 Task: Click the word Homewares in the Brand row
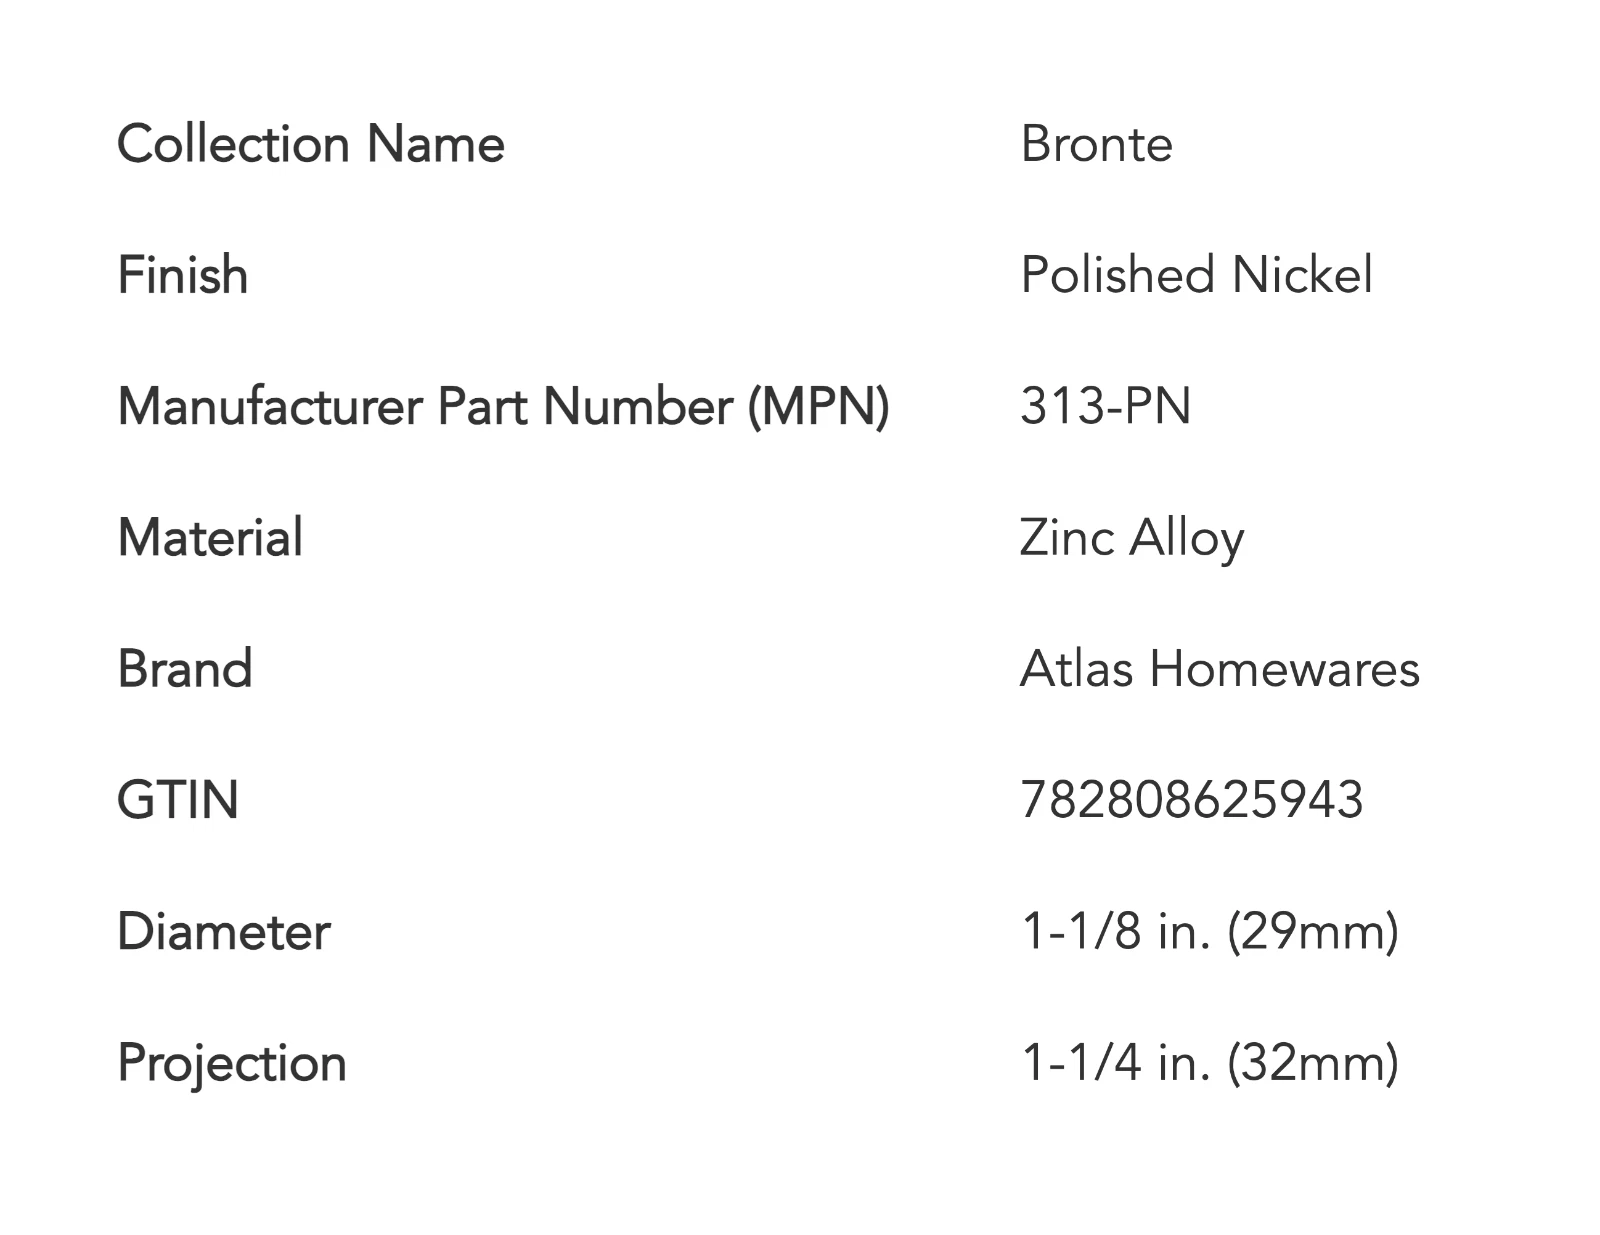click(1284, 669)
